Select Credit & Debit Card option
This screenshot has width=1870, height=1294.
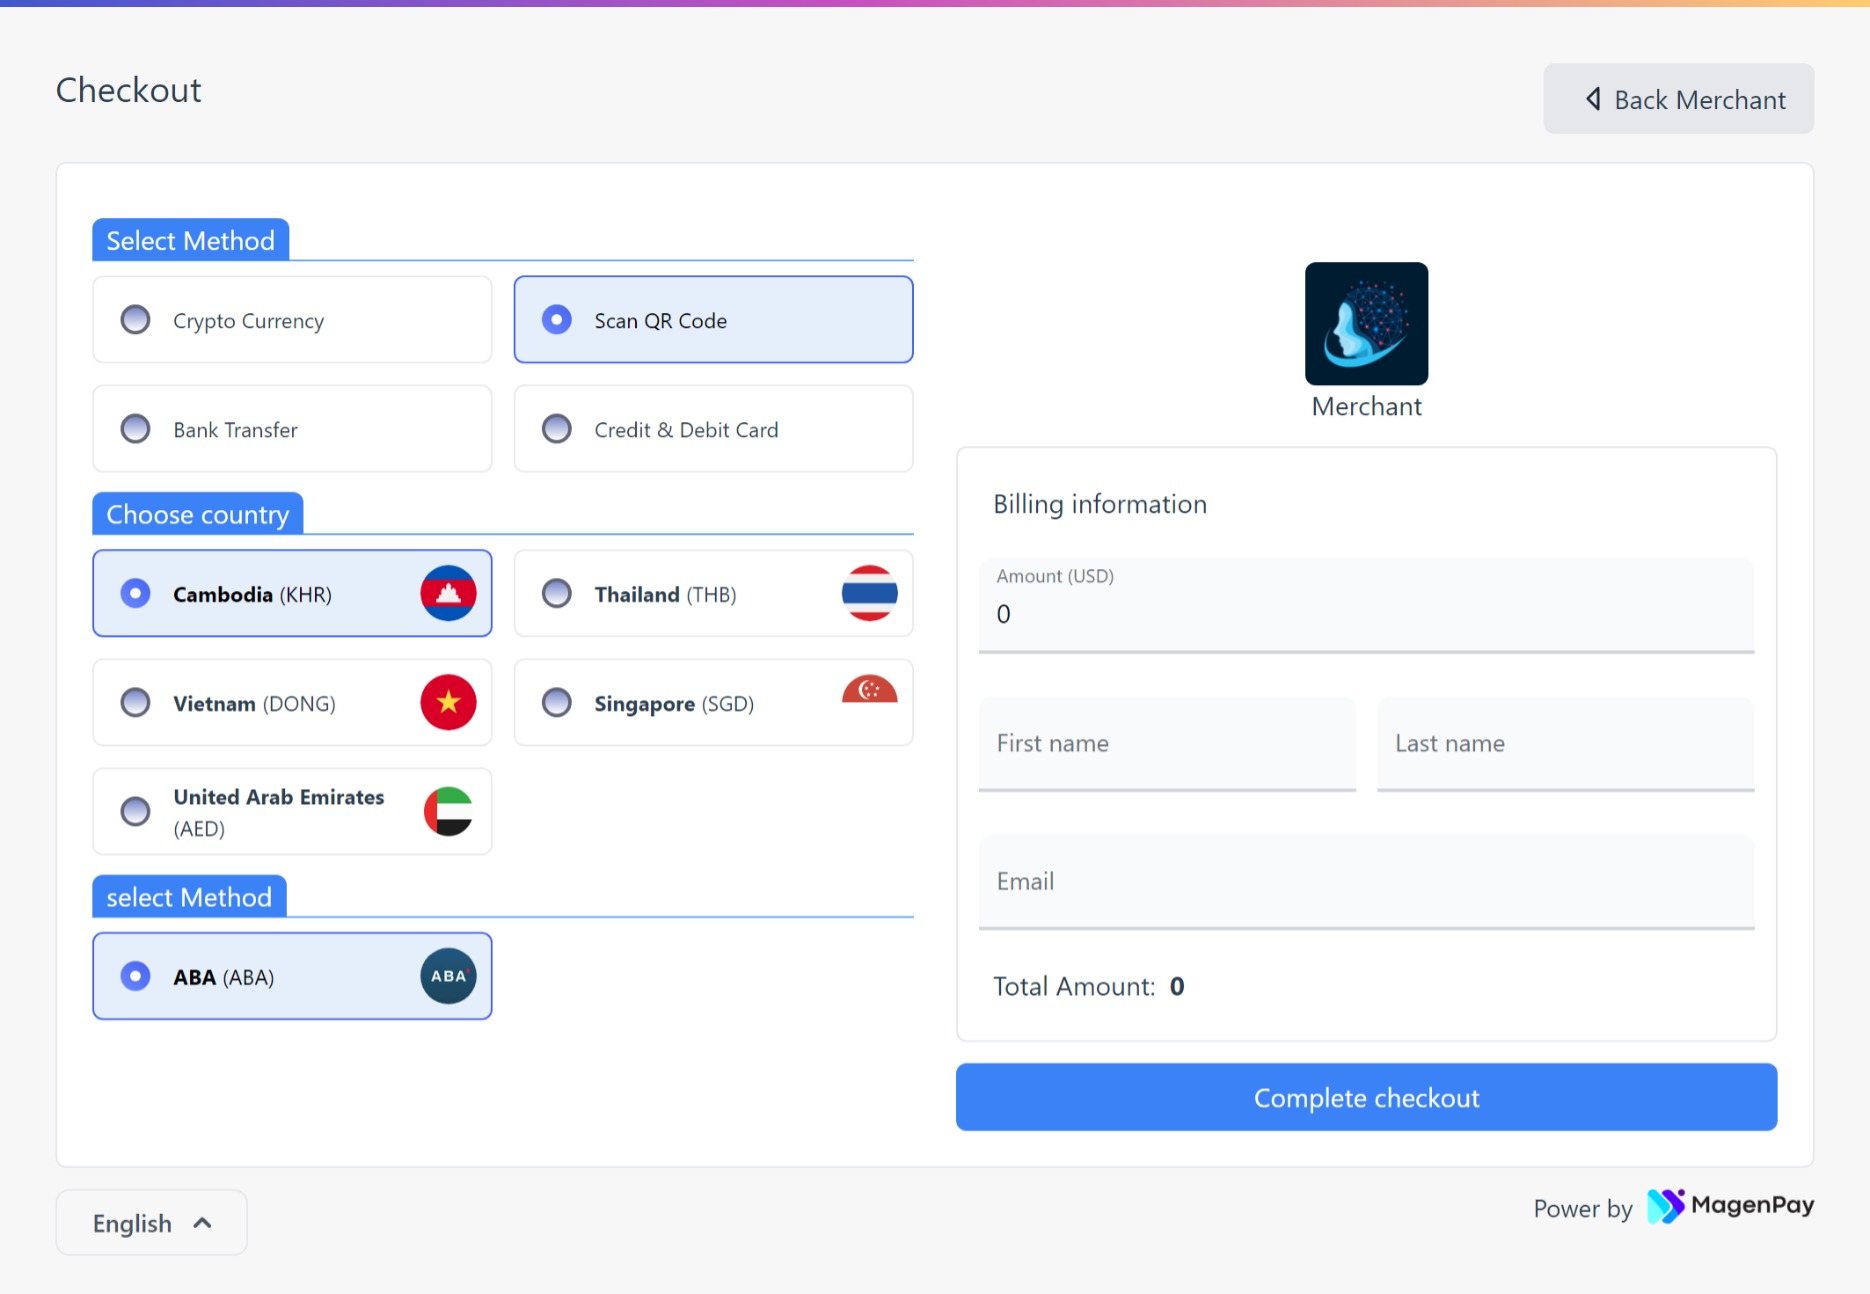[x=557, y=429]
